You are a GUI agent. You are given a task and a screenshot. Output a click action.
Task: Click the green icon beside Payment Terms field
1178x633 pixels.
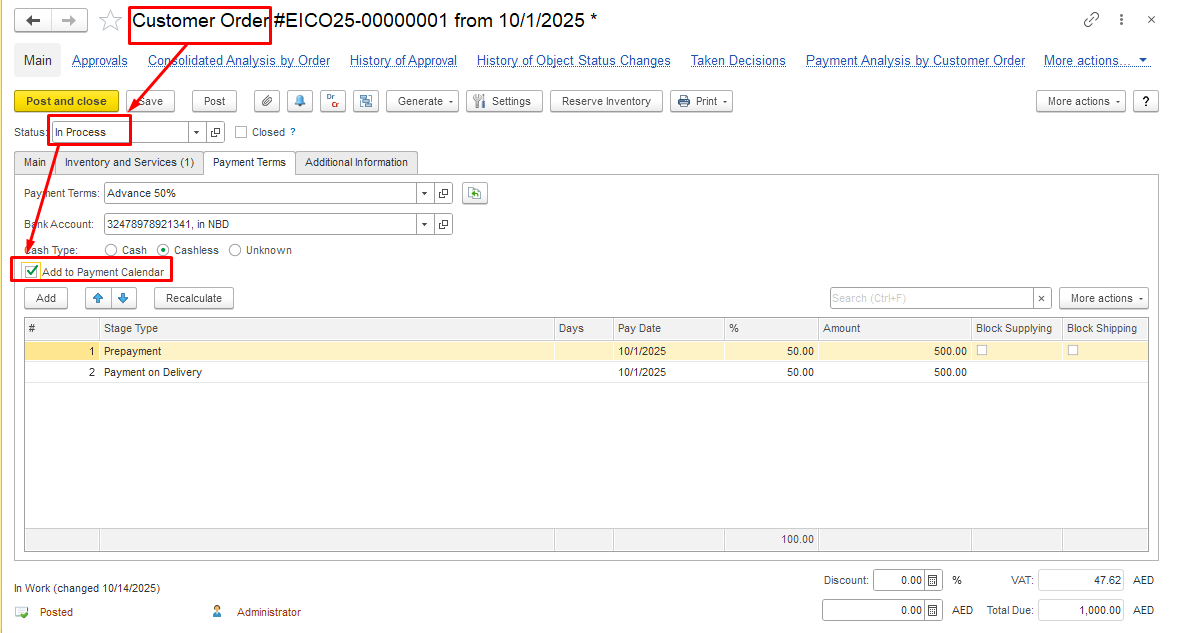[475, 193]
